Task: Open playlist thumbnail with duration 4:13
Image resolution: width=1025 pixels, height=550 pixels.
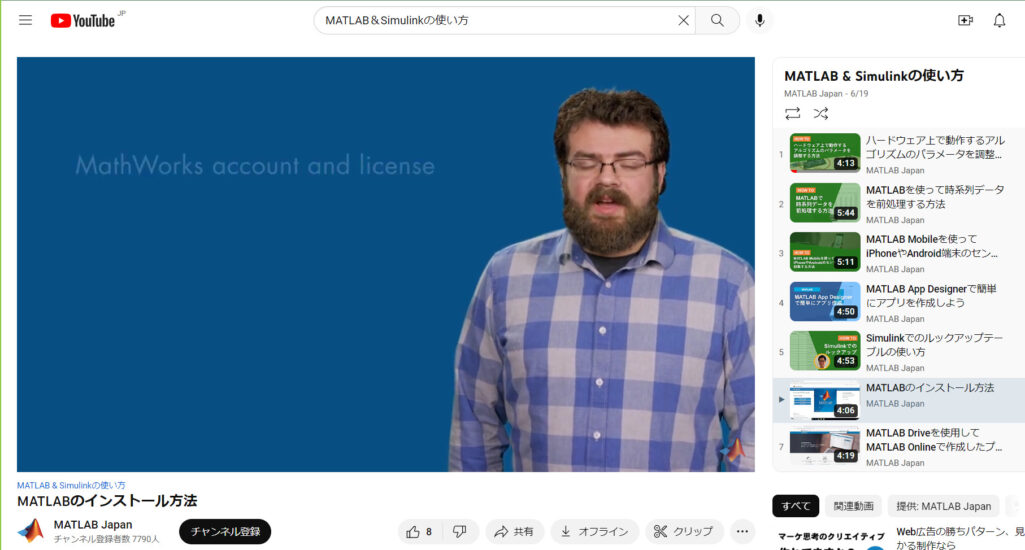Action: click(825, 153)
